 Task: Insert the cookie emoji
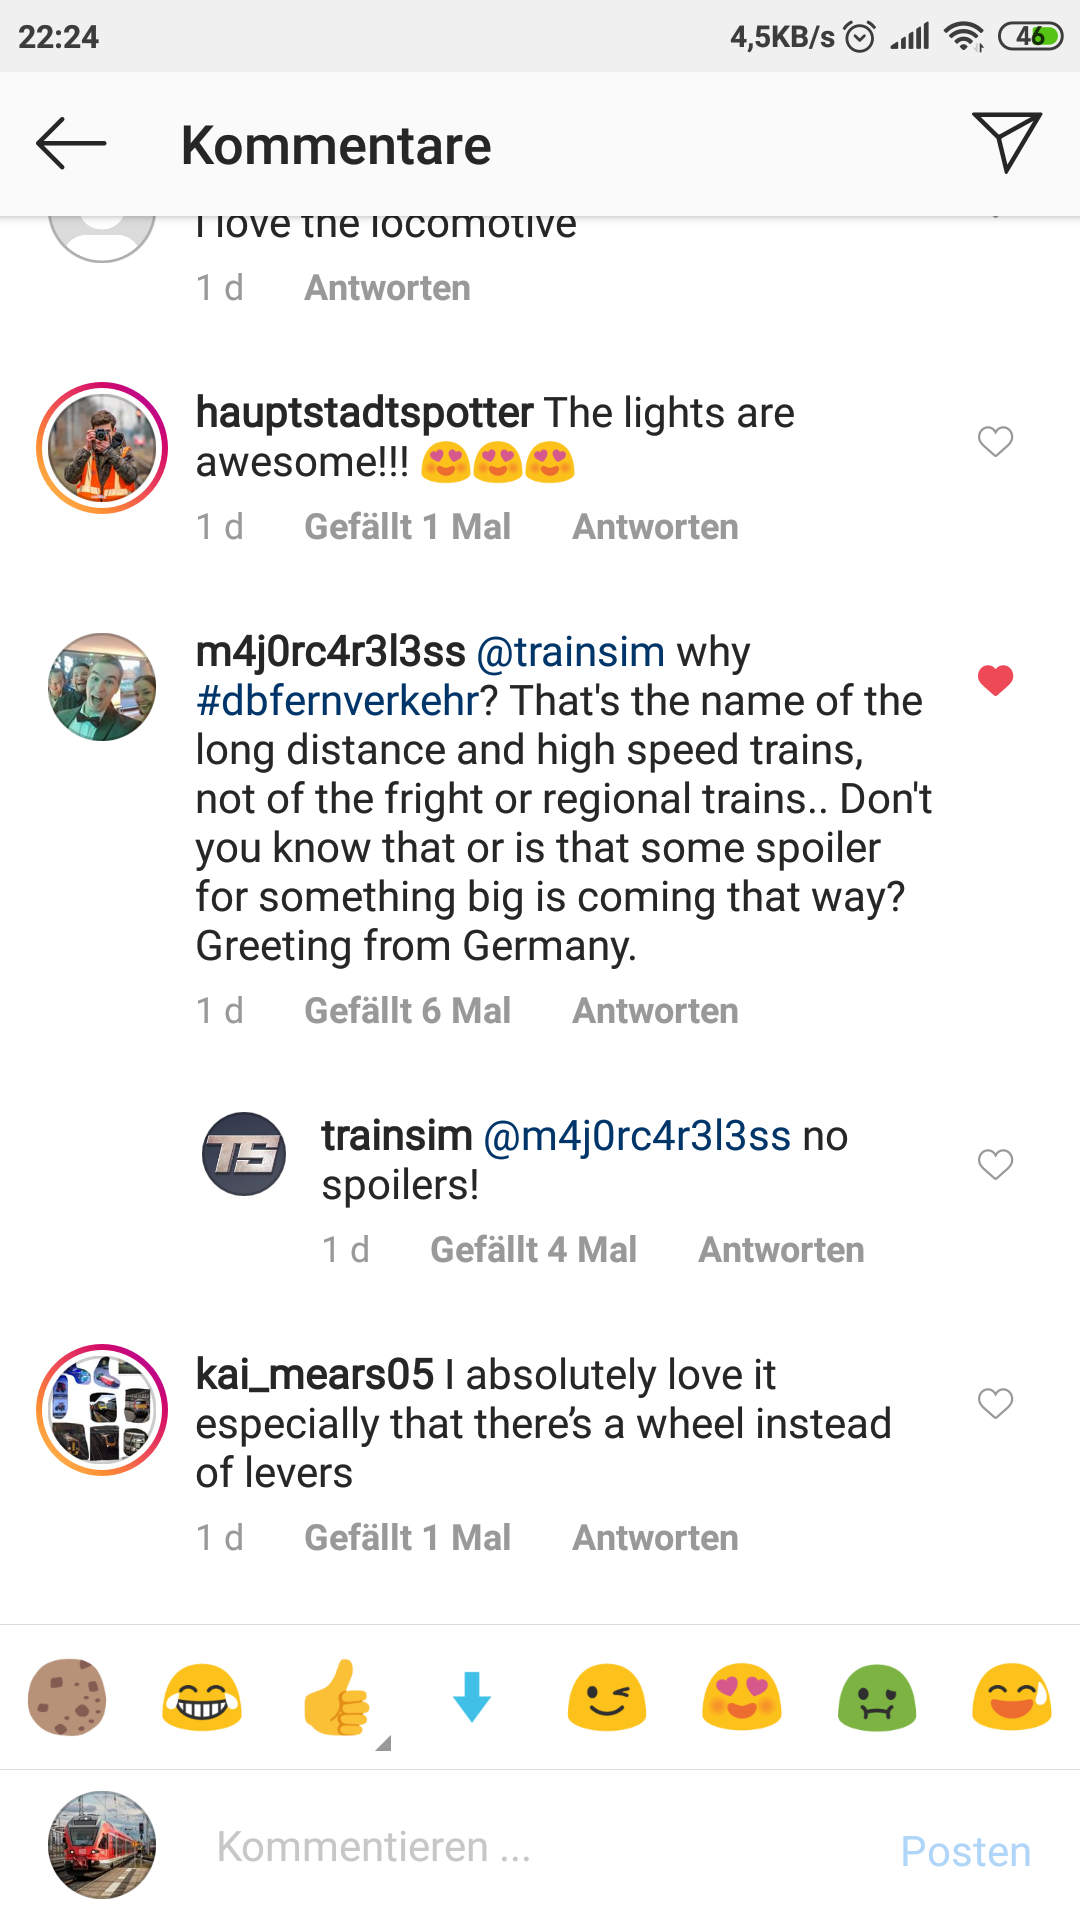67,1697
